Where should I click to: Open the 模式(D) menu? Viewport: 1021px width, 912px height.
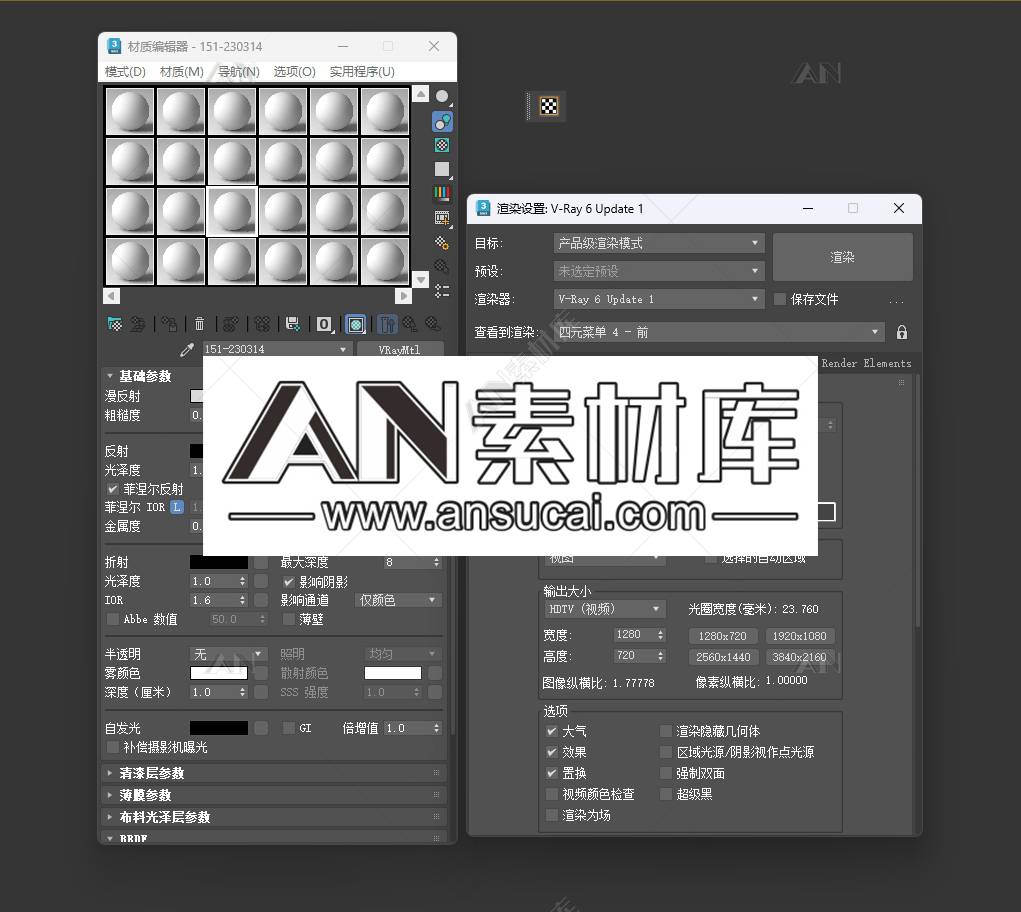click(x=125, y=72)
